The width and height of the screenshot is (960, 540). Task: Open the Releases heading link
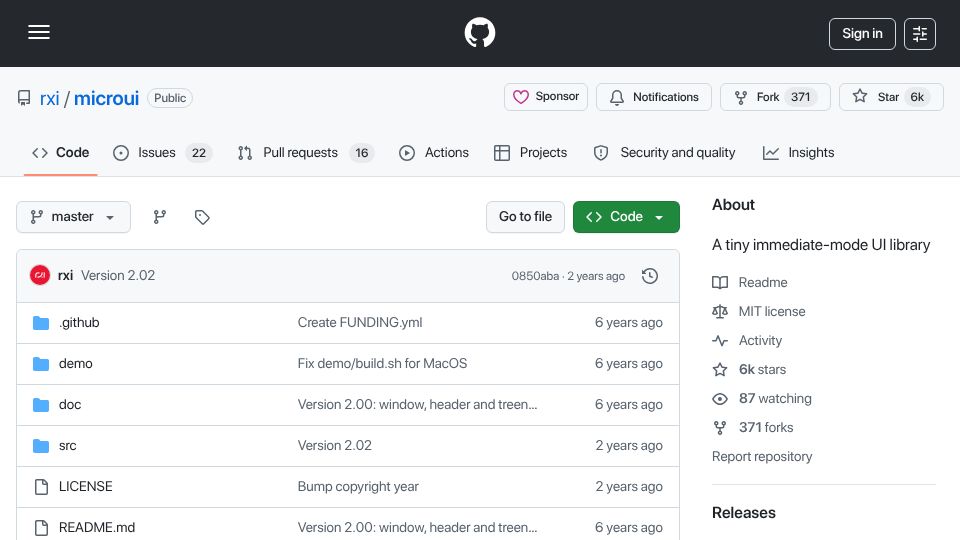point(744,513)
